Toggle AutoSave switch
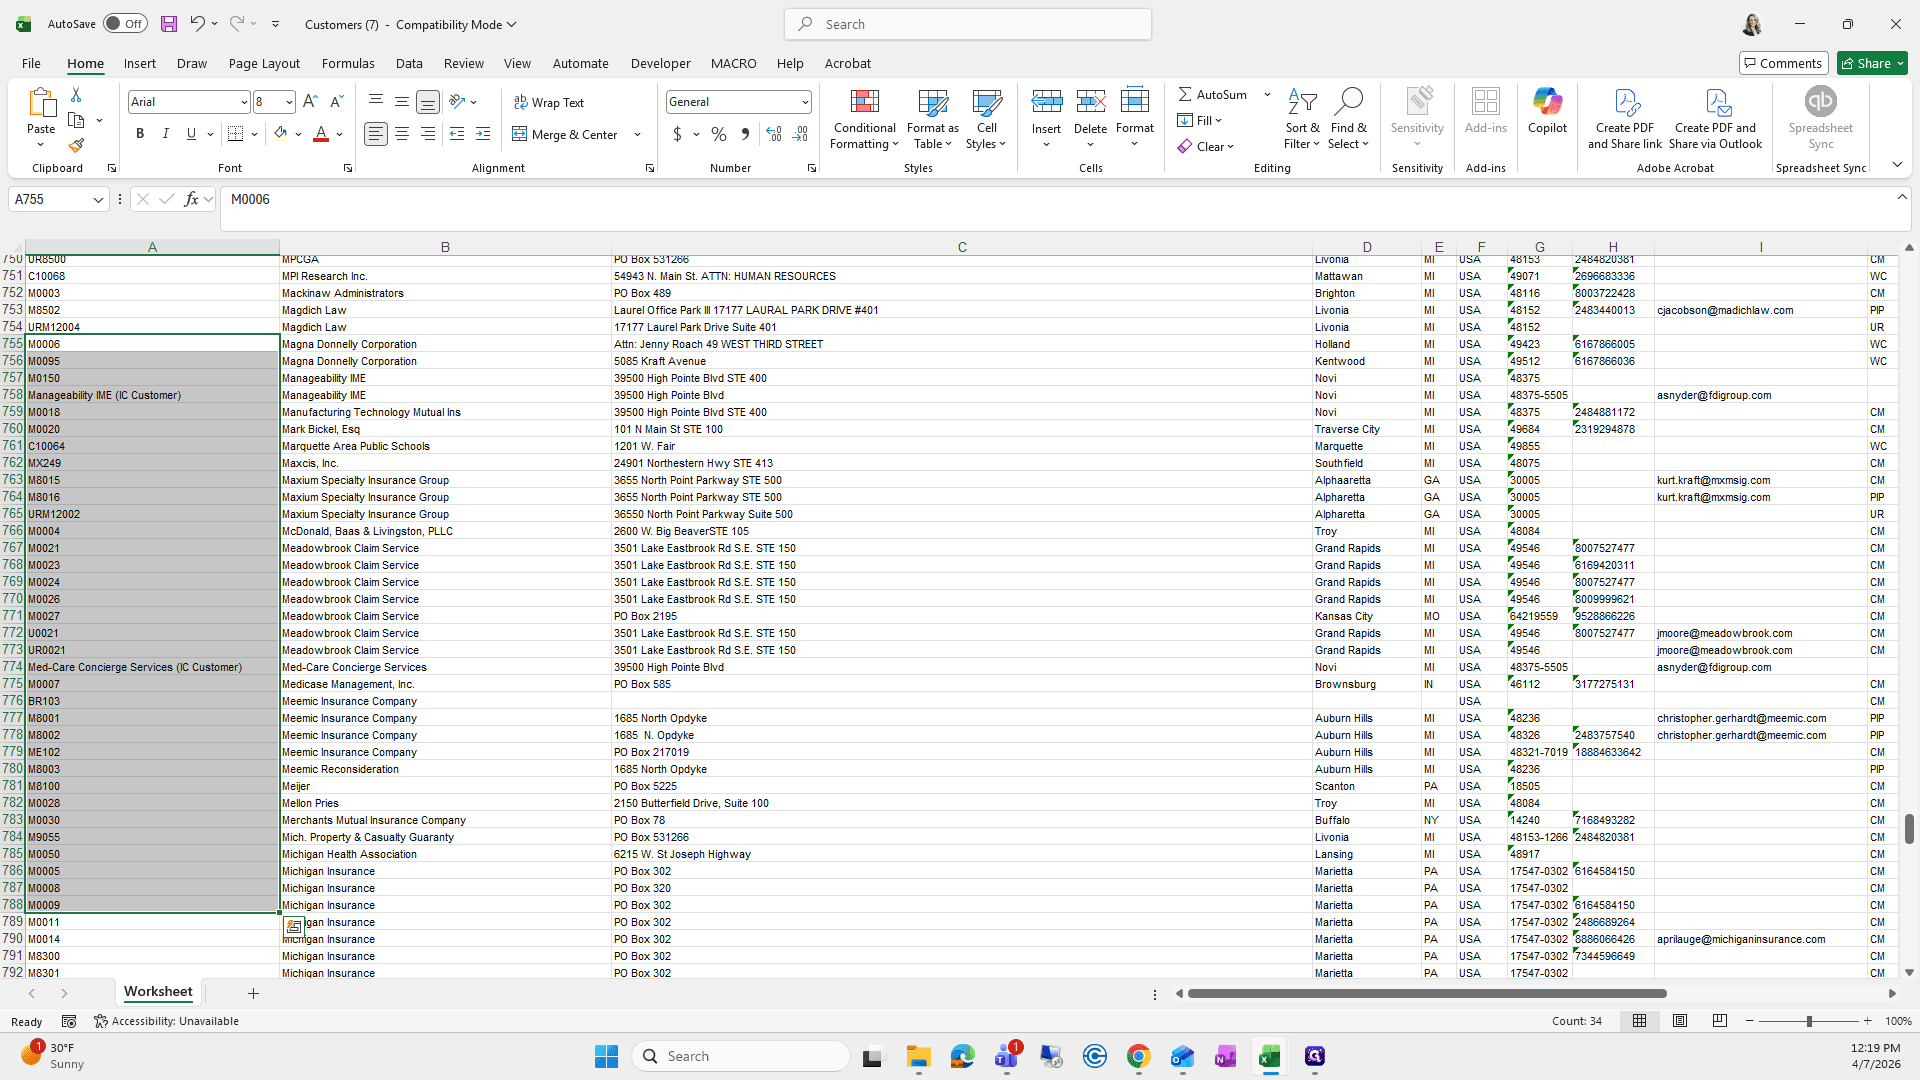1920x1080 pixels. coord(125,24)
